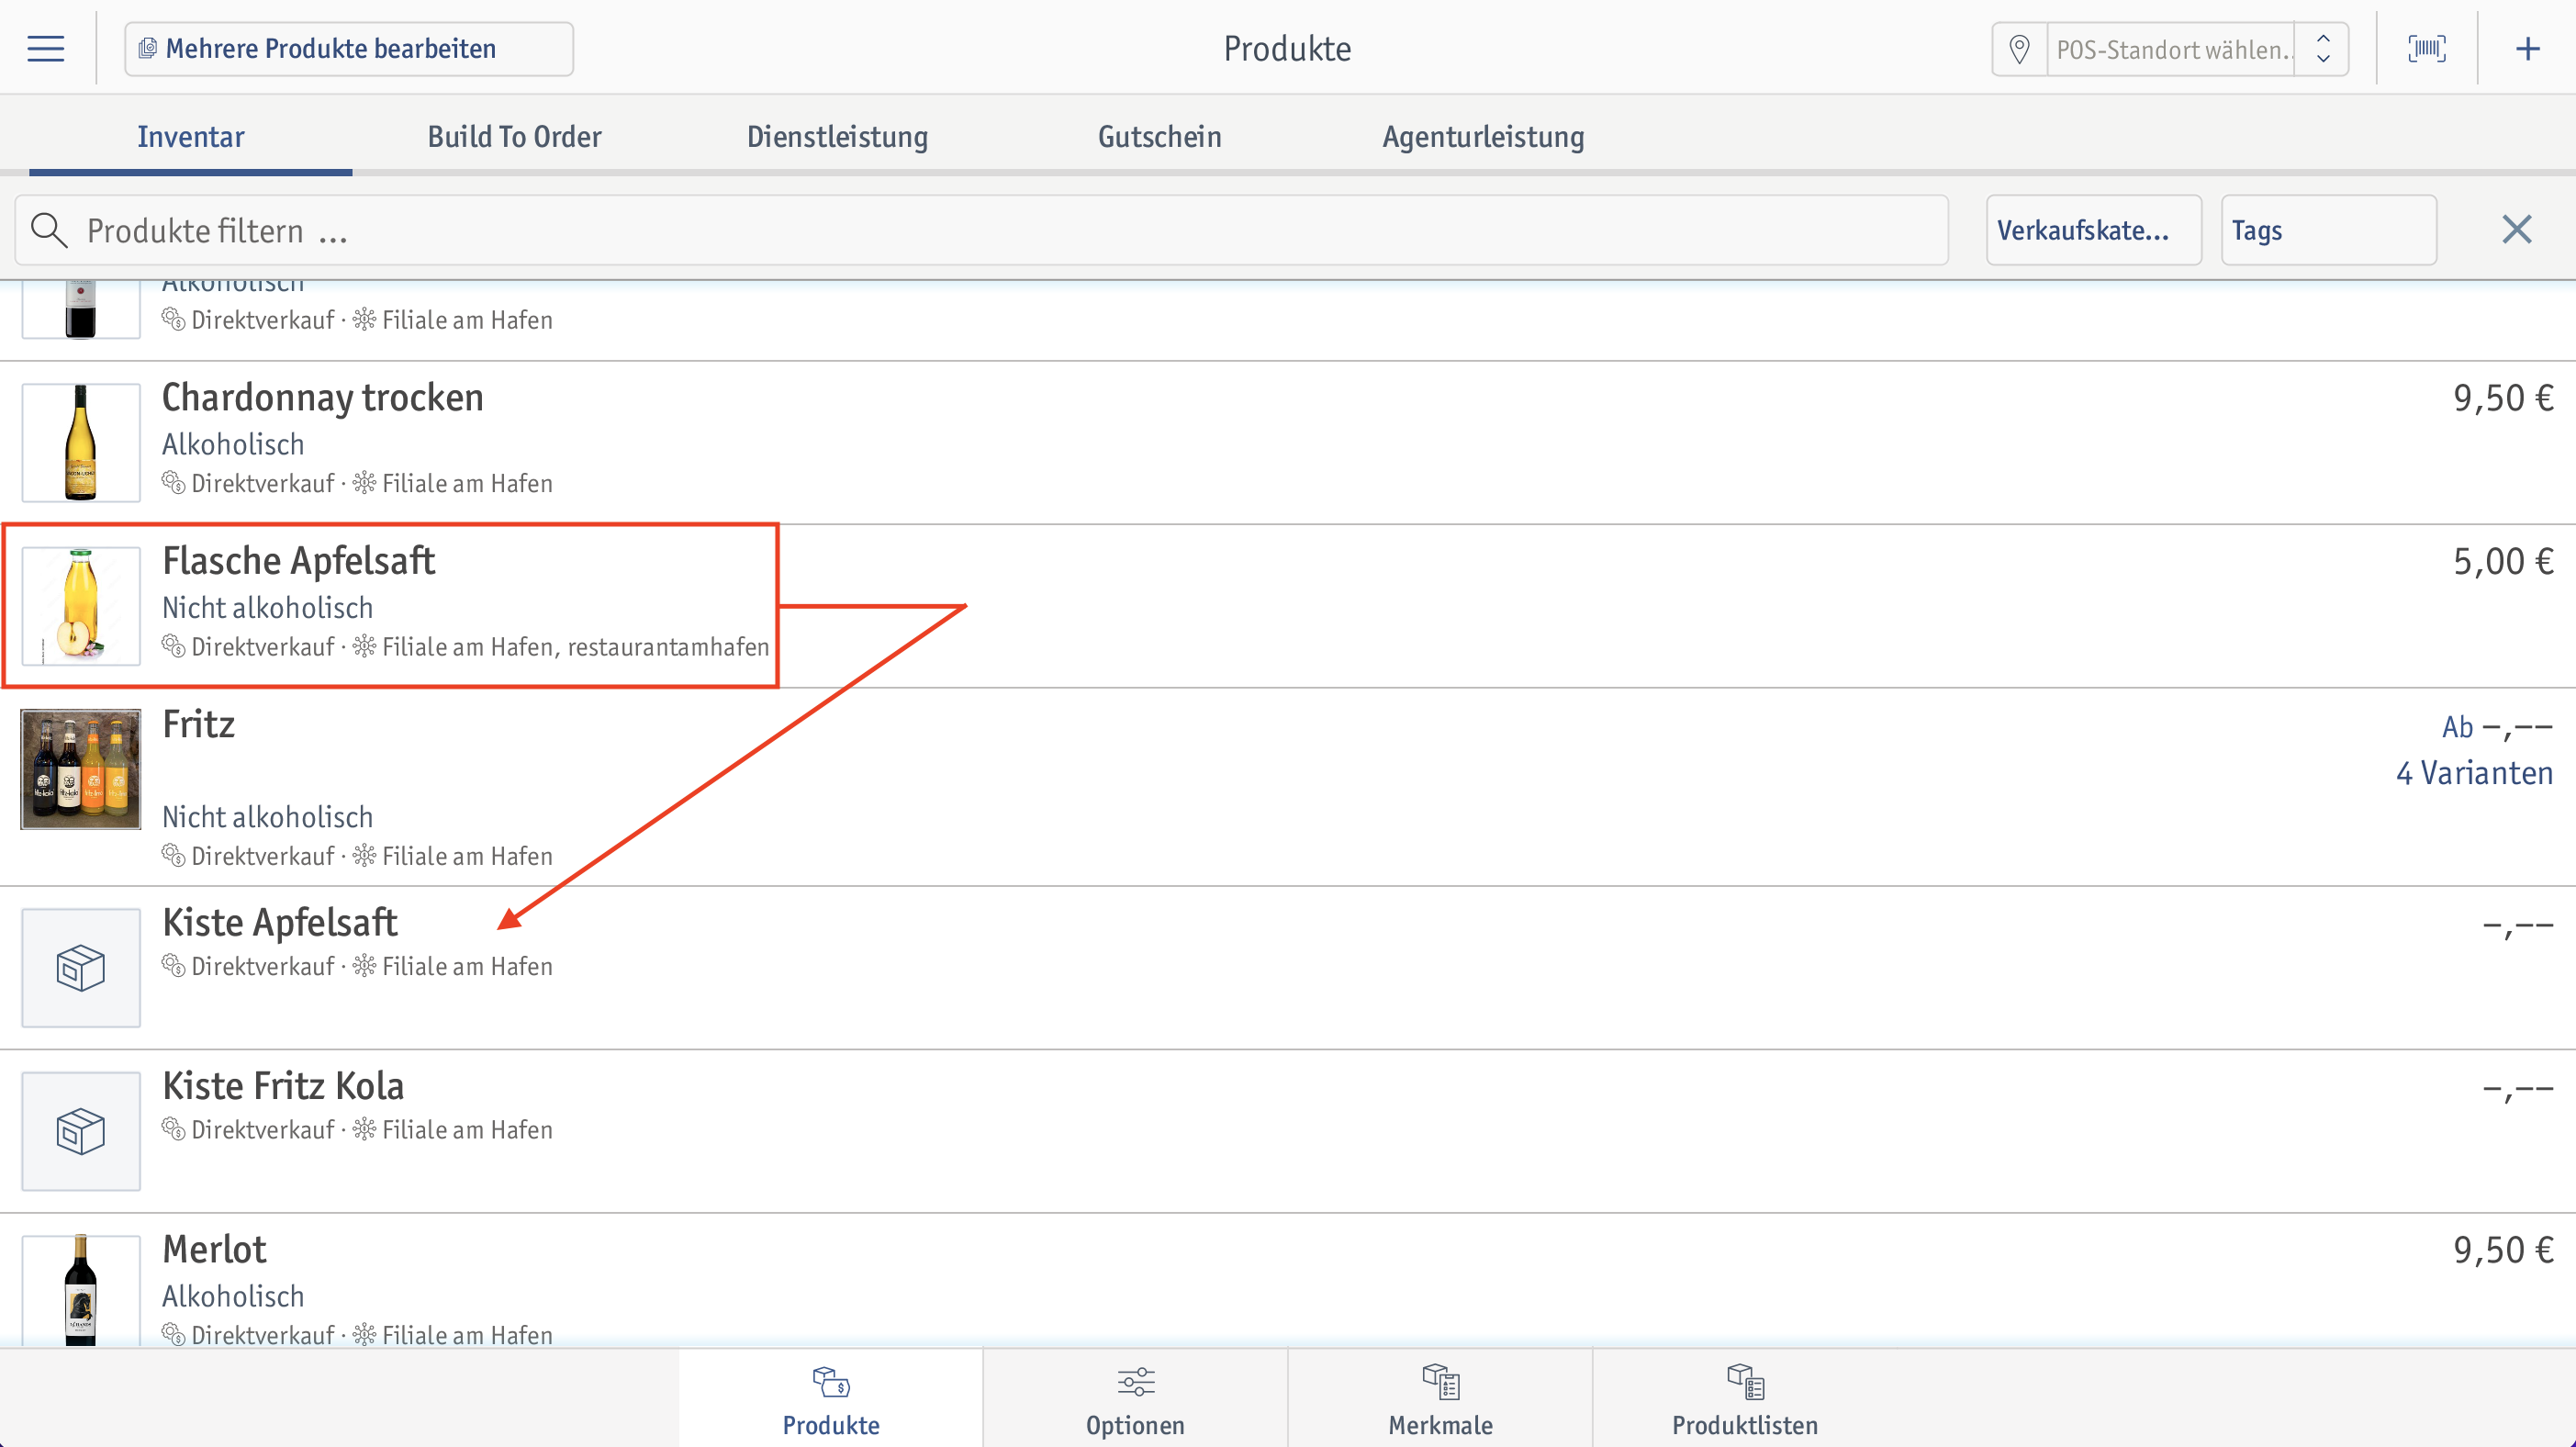The height and width of the screenshot is (1447, 2576).
Task: Click Nicht alkoholisch under Fritz
Action: tap(267, 817)
